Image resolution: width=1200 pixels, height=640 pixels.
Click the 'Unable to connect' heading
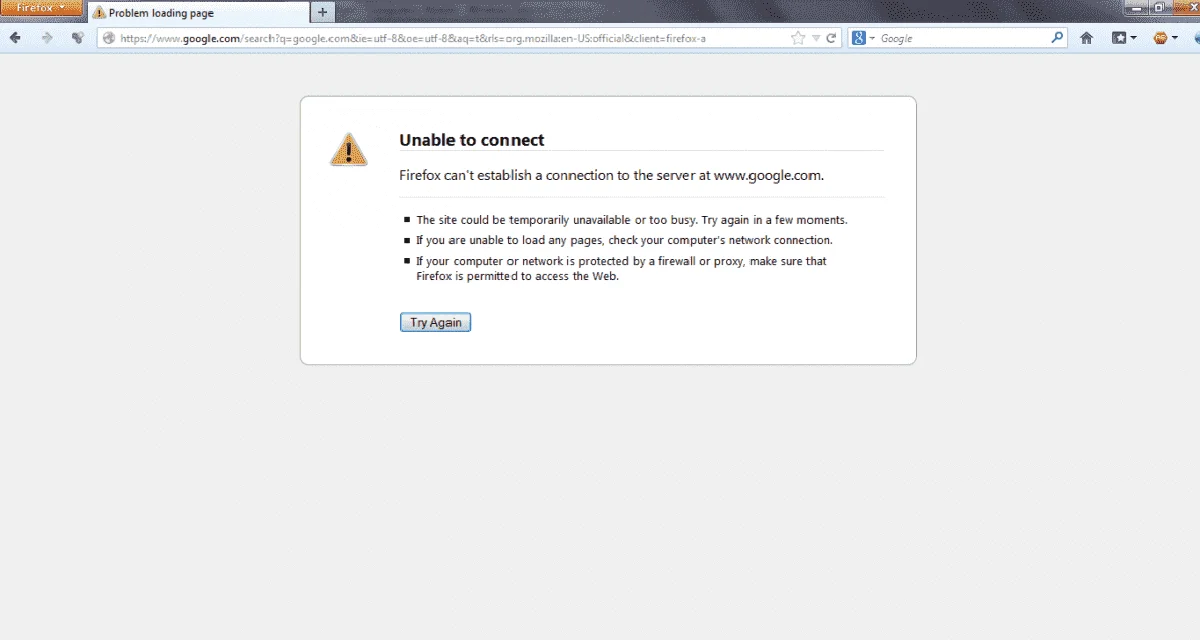tap(472, 140)
